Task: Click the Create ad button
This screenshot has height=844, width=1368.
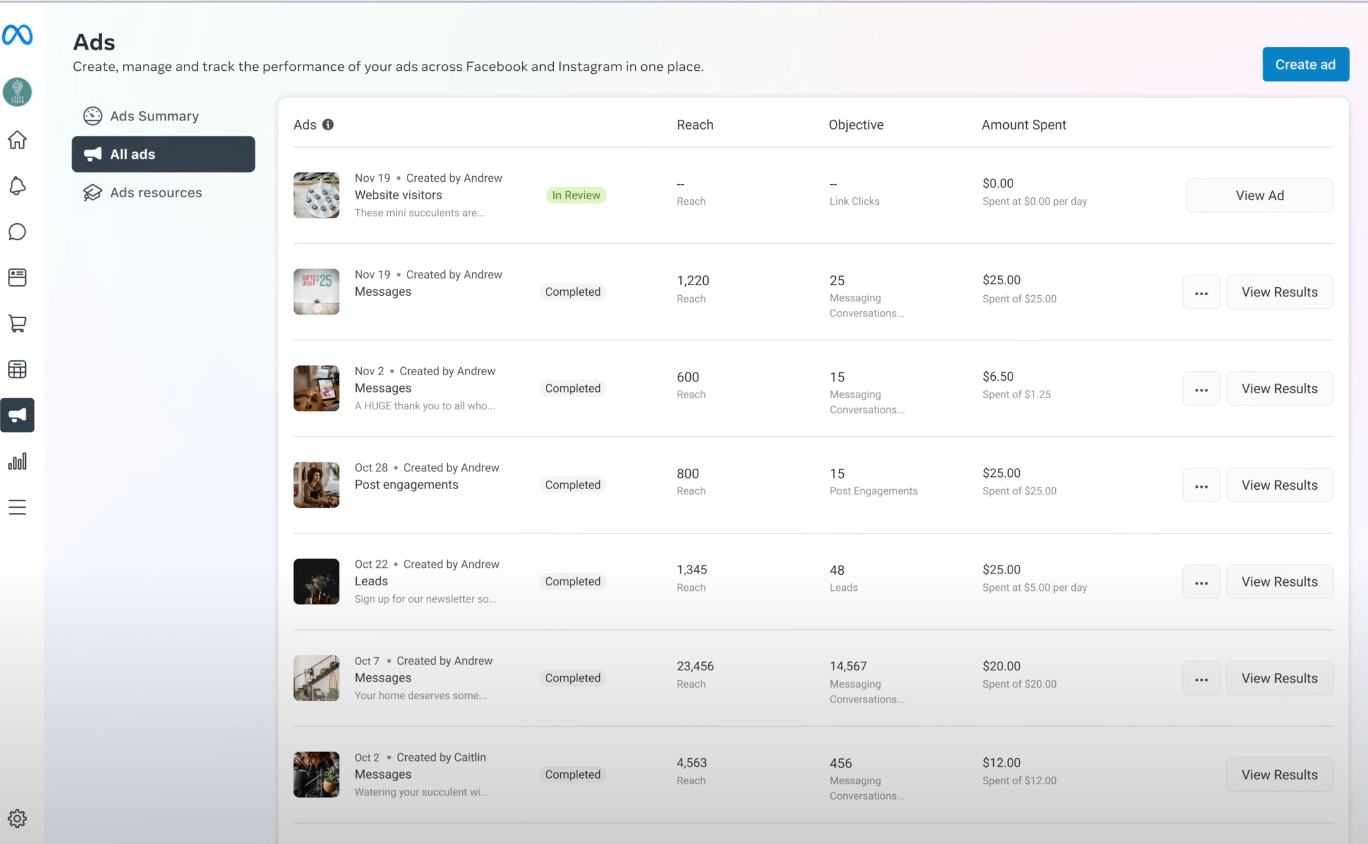Action: pyautogui.click(x=1305, y=64)
